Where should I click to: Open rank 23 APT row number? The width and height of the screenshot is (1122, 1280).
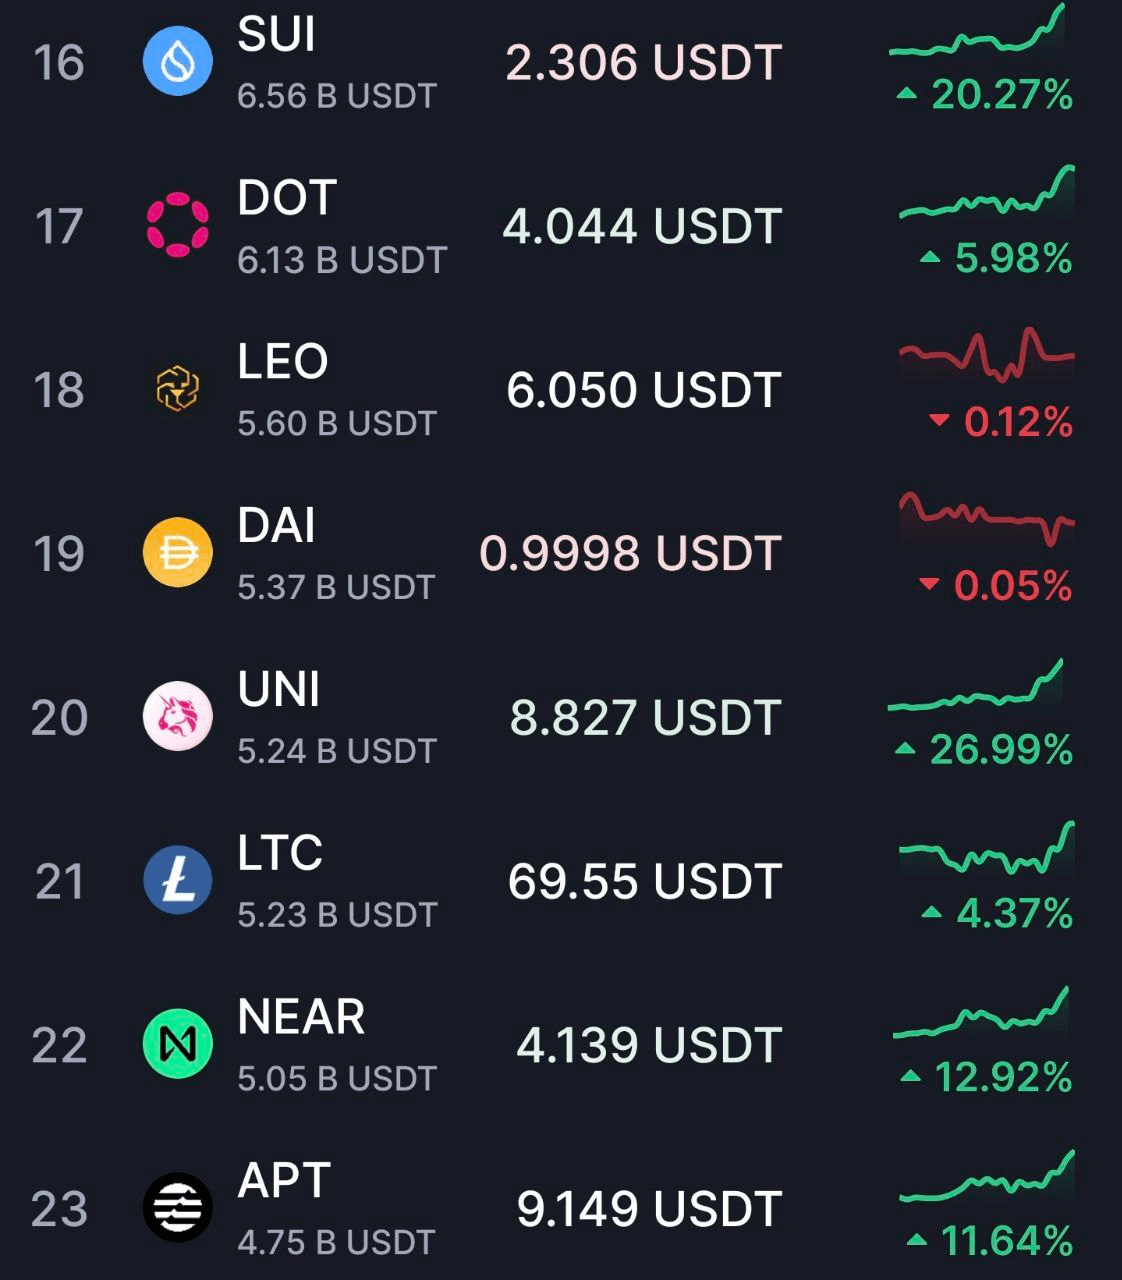click(59, 1209)
